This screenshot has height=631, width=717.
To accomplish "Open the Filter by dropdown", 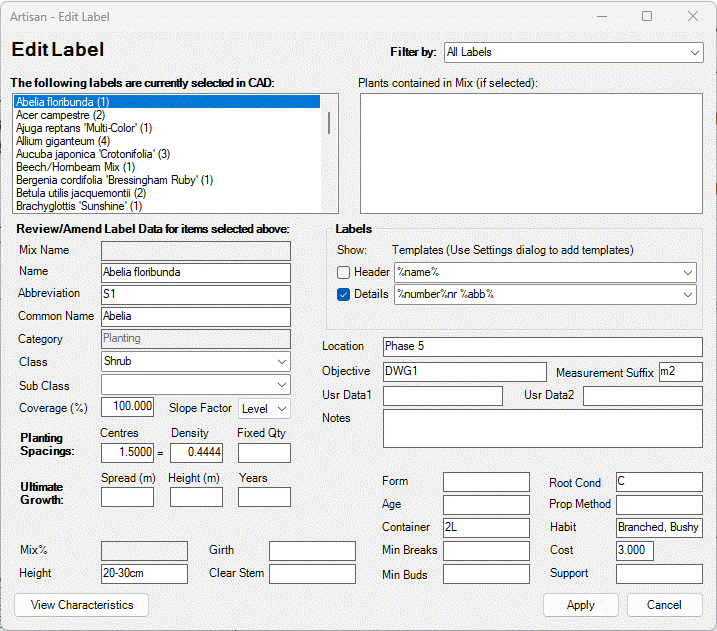I will coord(573,52).
